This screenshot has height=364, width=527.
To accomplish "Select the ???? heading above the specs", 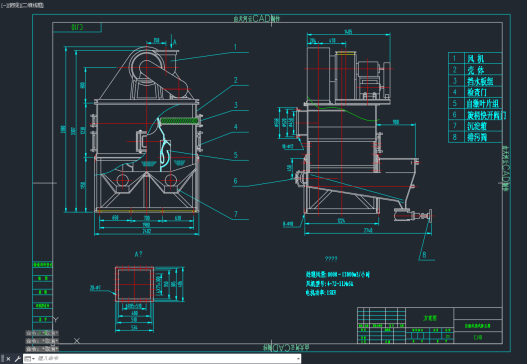I will point(331,259).
